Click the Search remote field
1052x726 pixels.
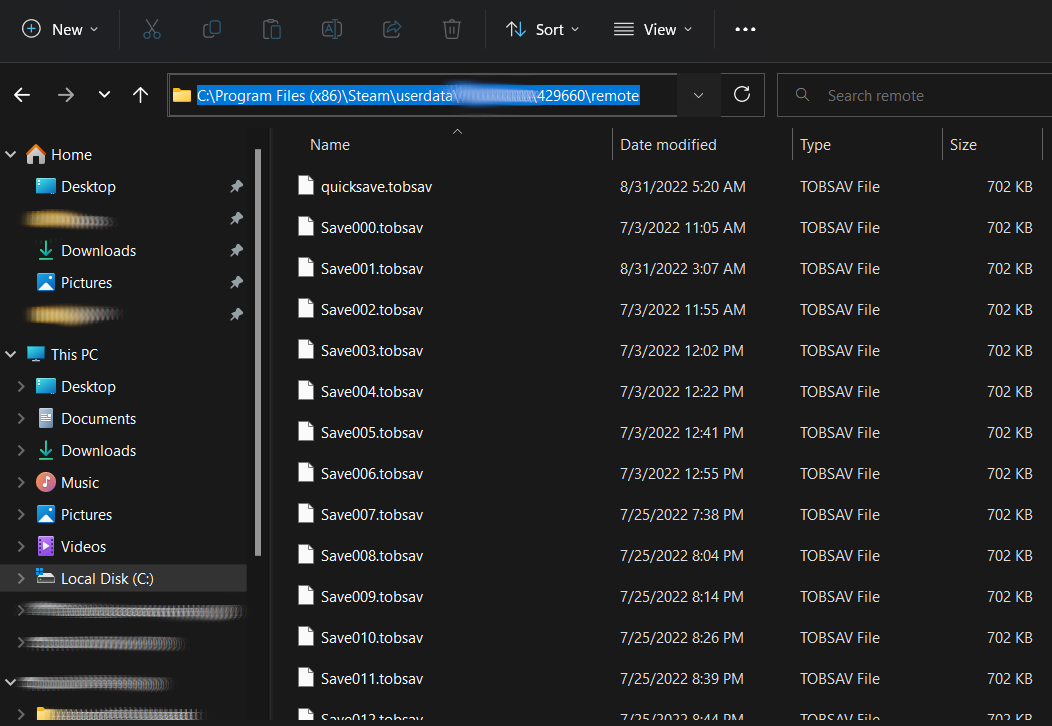[914, 95]
